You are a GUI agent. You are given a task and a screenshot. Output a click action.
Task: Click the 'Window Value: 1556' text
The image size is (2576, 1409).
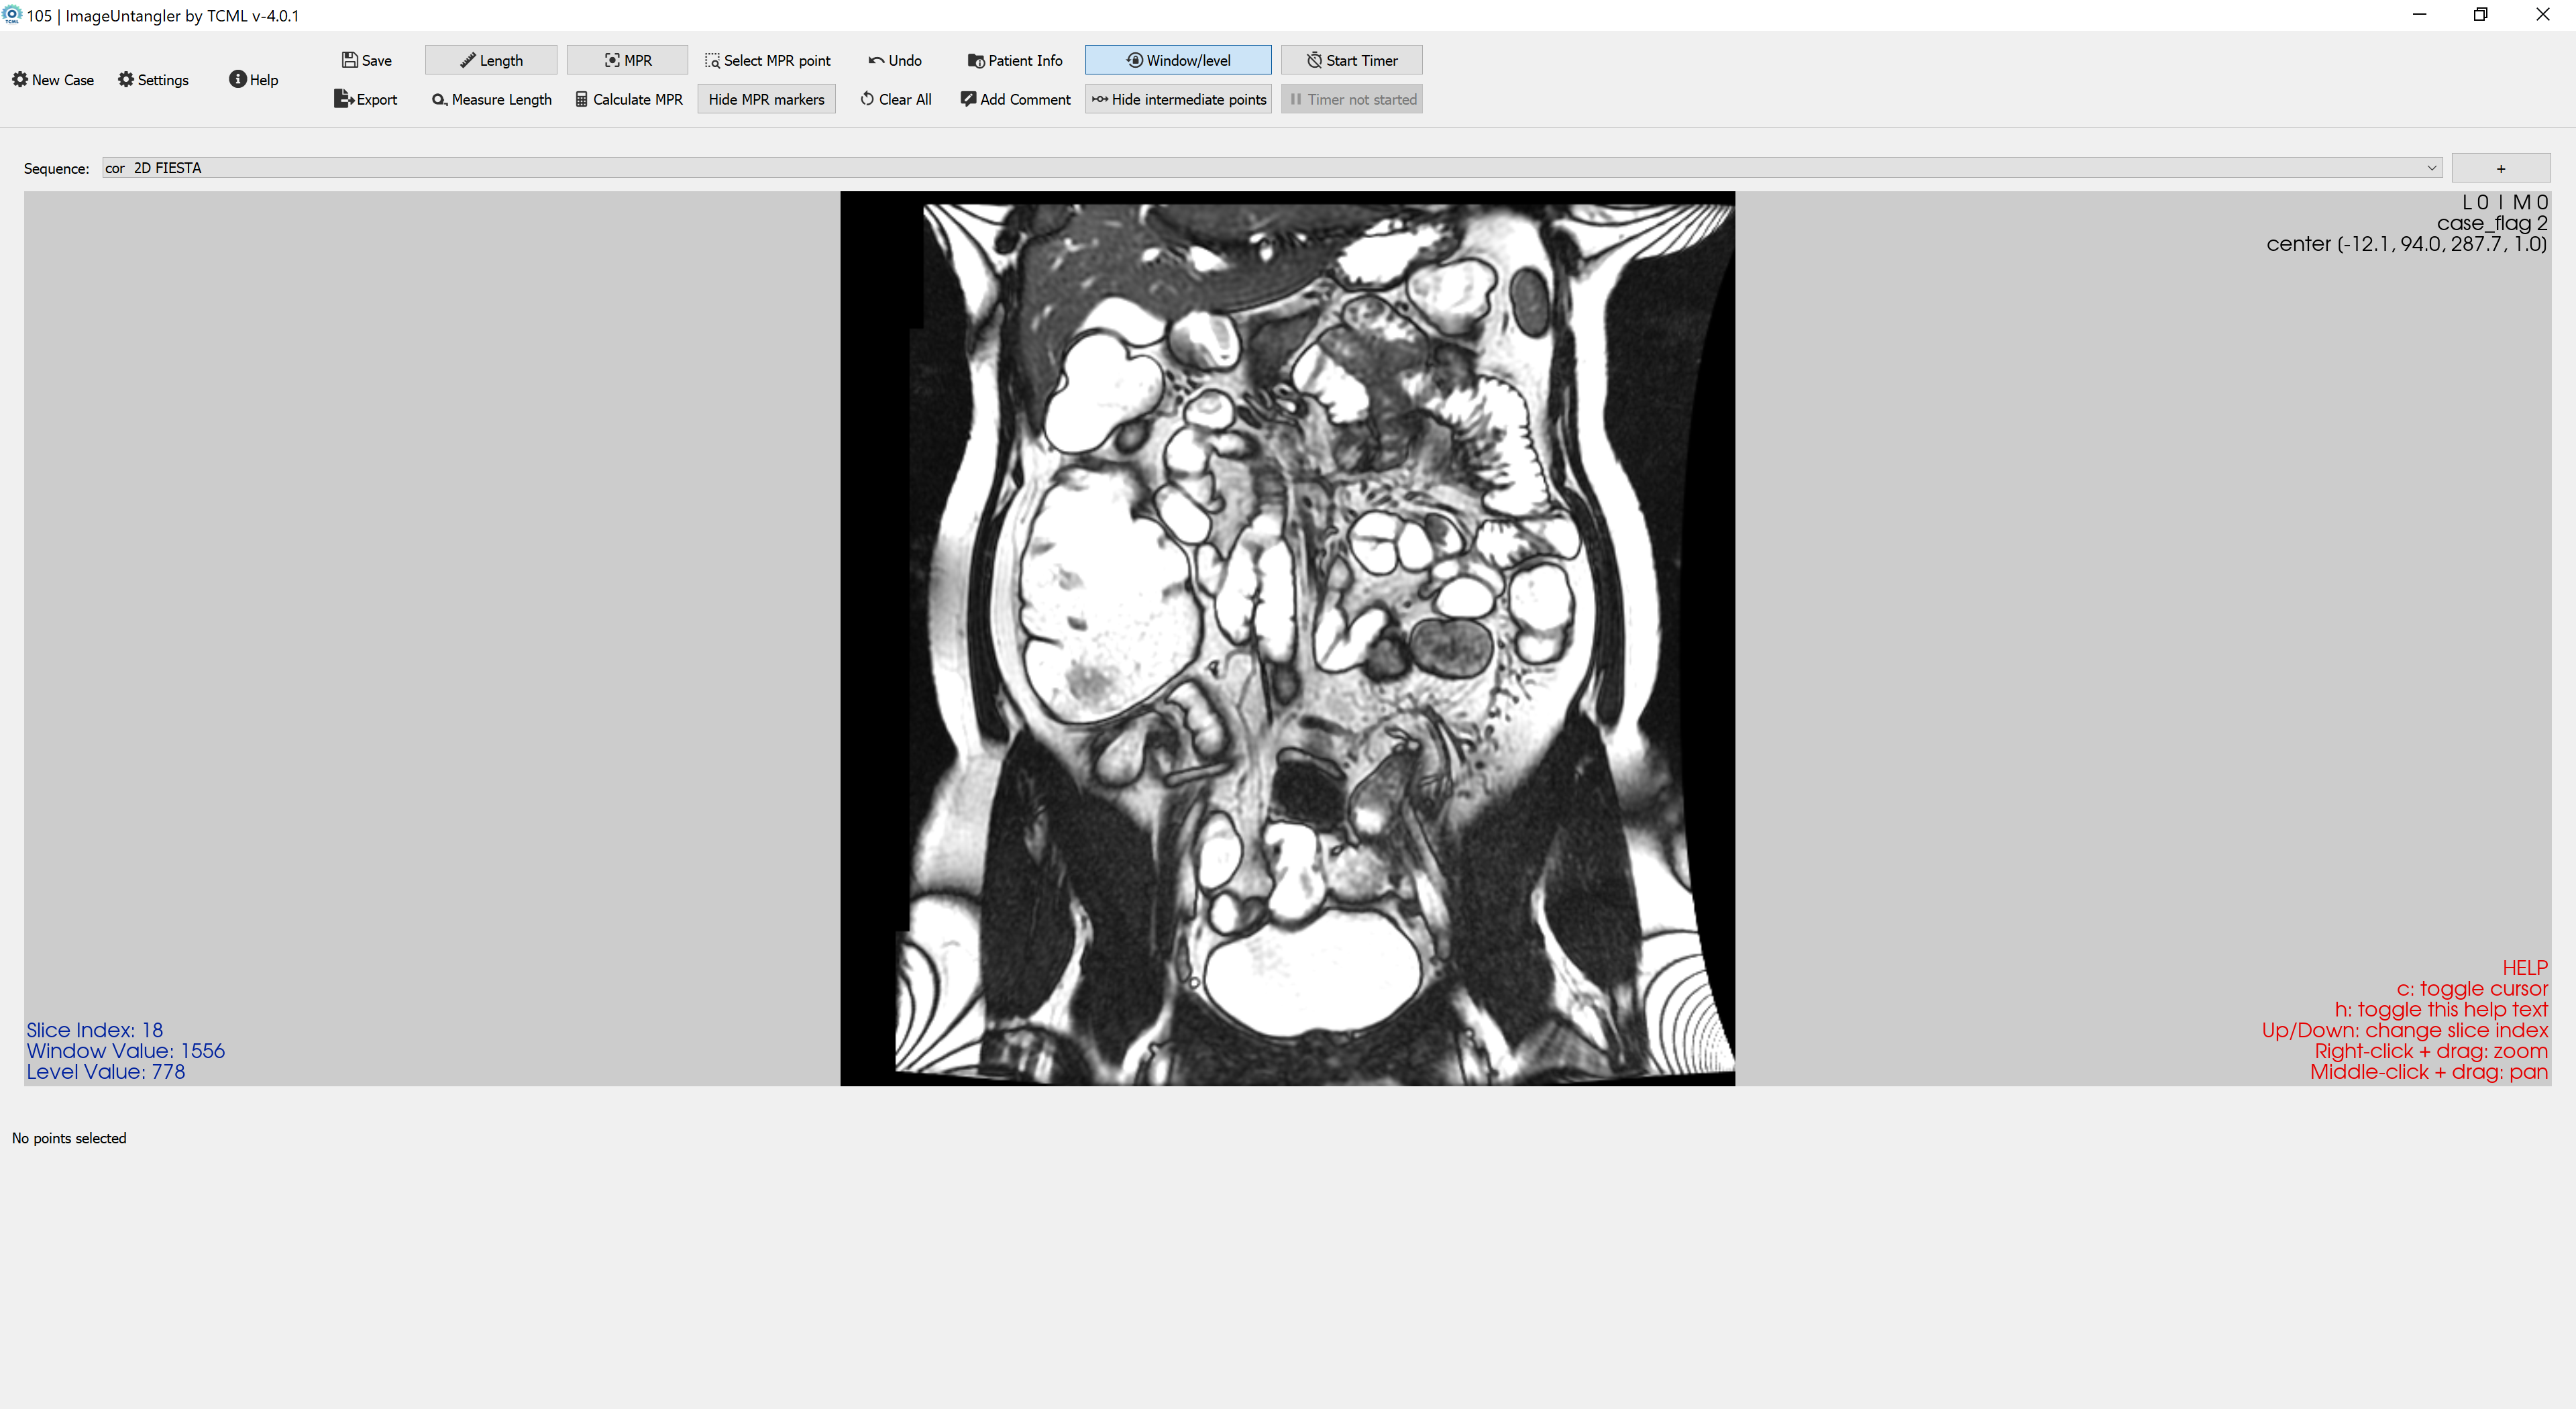coord(126,1050)
